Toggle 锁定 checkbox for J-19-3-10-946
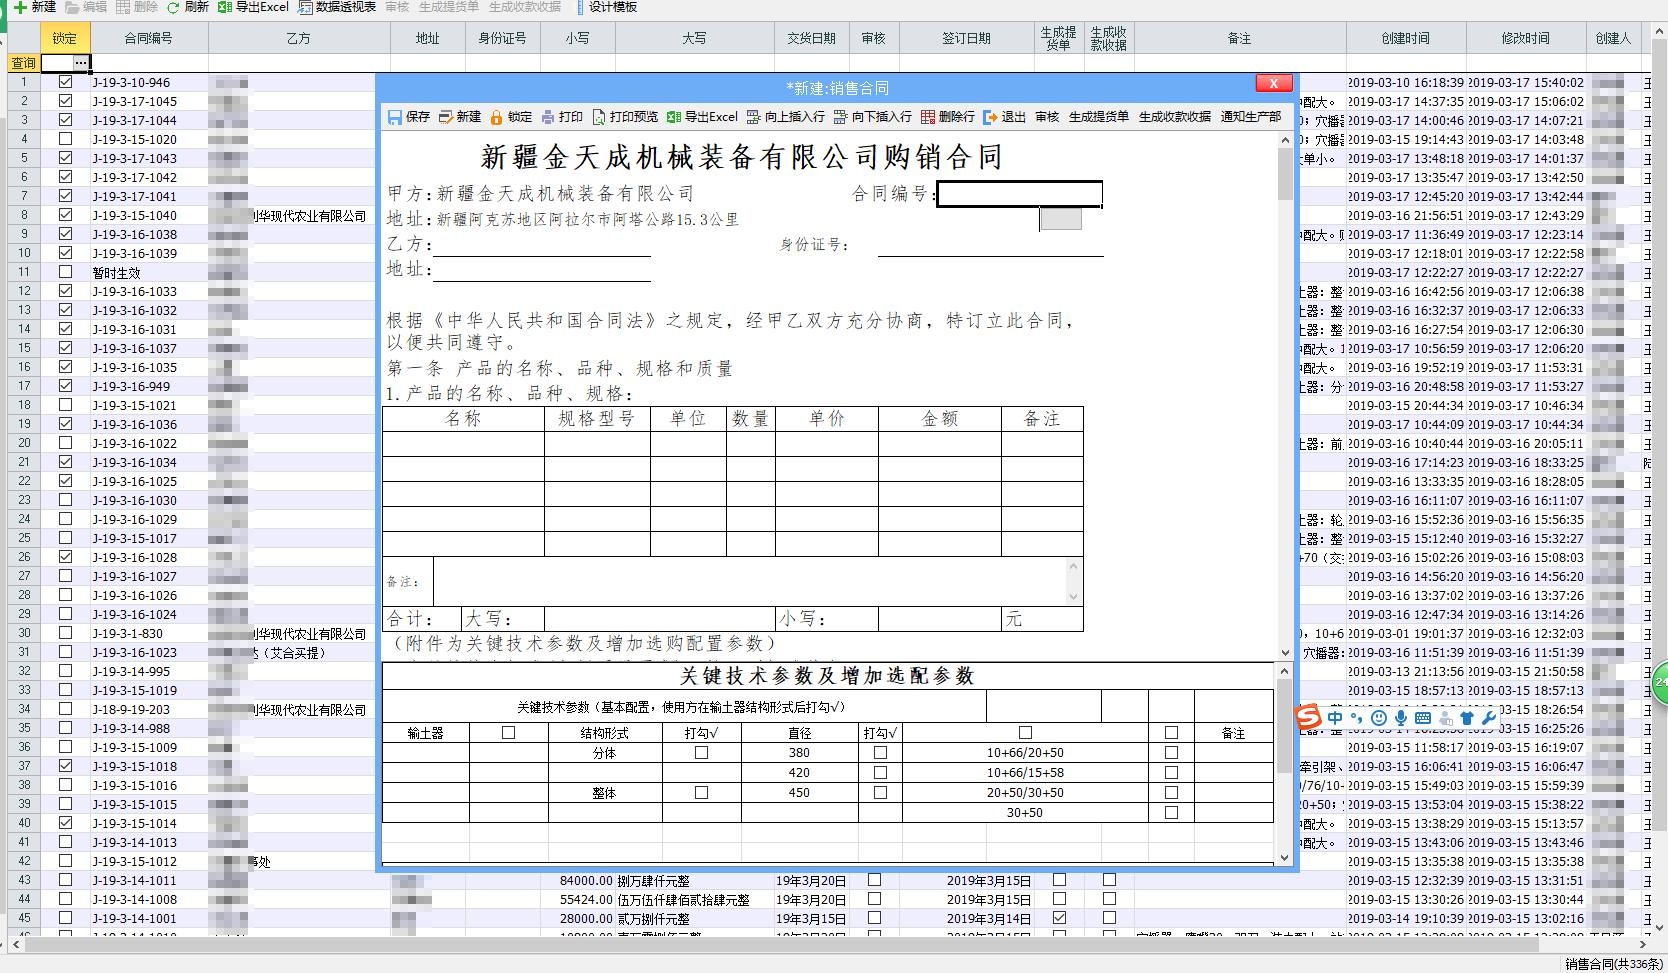The image size is (1668, 973). pos(65,82)
